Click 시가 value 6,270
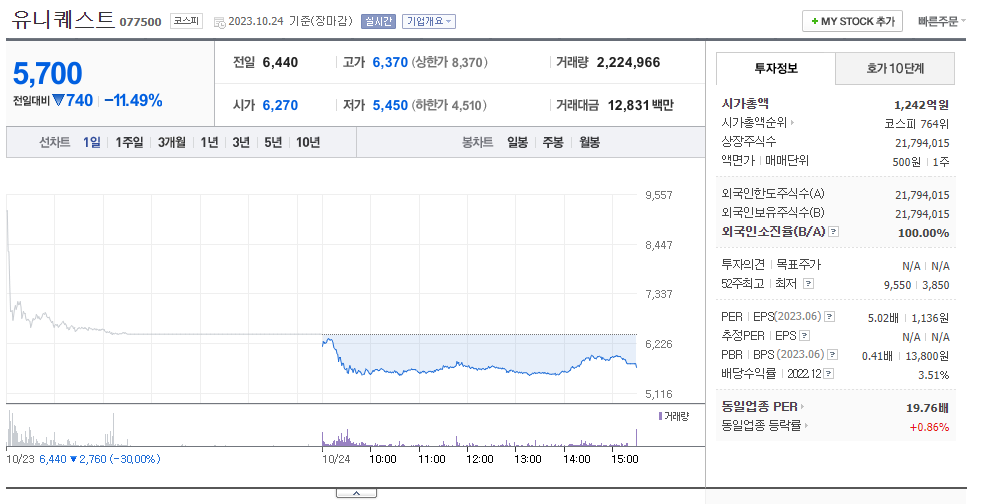This screenshot has height=504, width=996. pos(280,106)
